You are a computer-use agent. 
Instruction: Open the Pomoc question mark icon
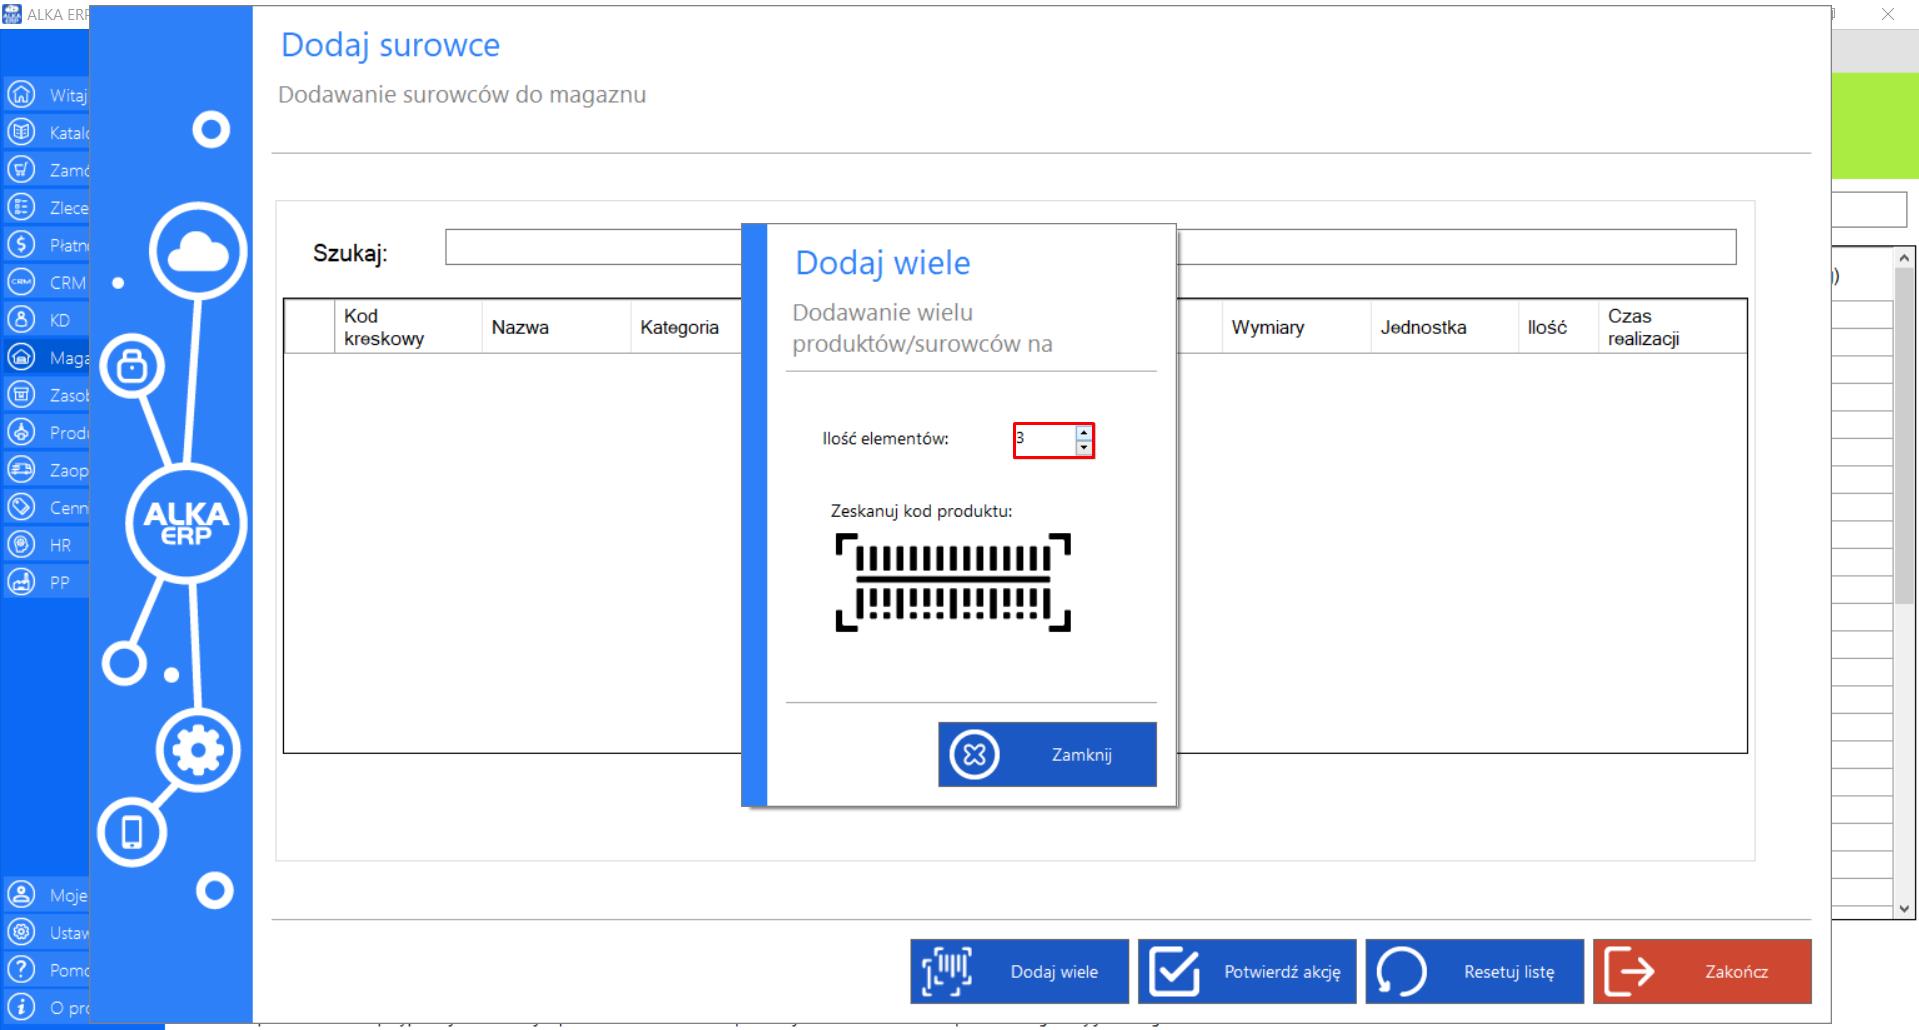[21, 969]
